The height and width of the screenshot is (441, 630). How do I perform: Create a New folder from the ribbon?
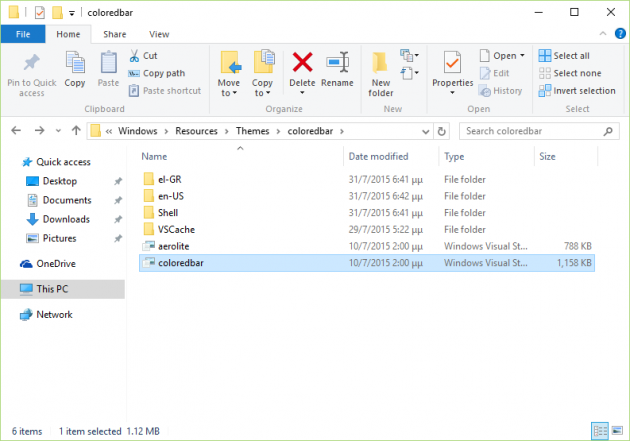tap(380, 75)
